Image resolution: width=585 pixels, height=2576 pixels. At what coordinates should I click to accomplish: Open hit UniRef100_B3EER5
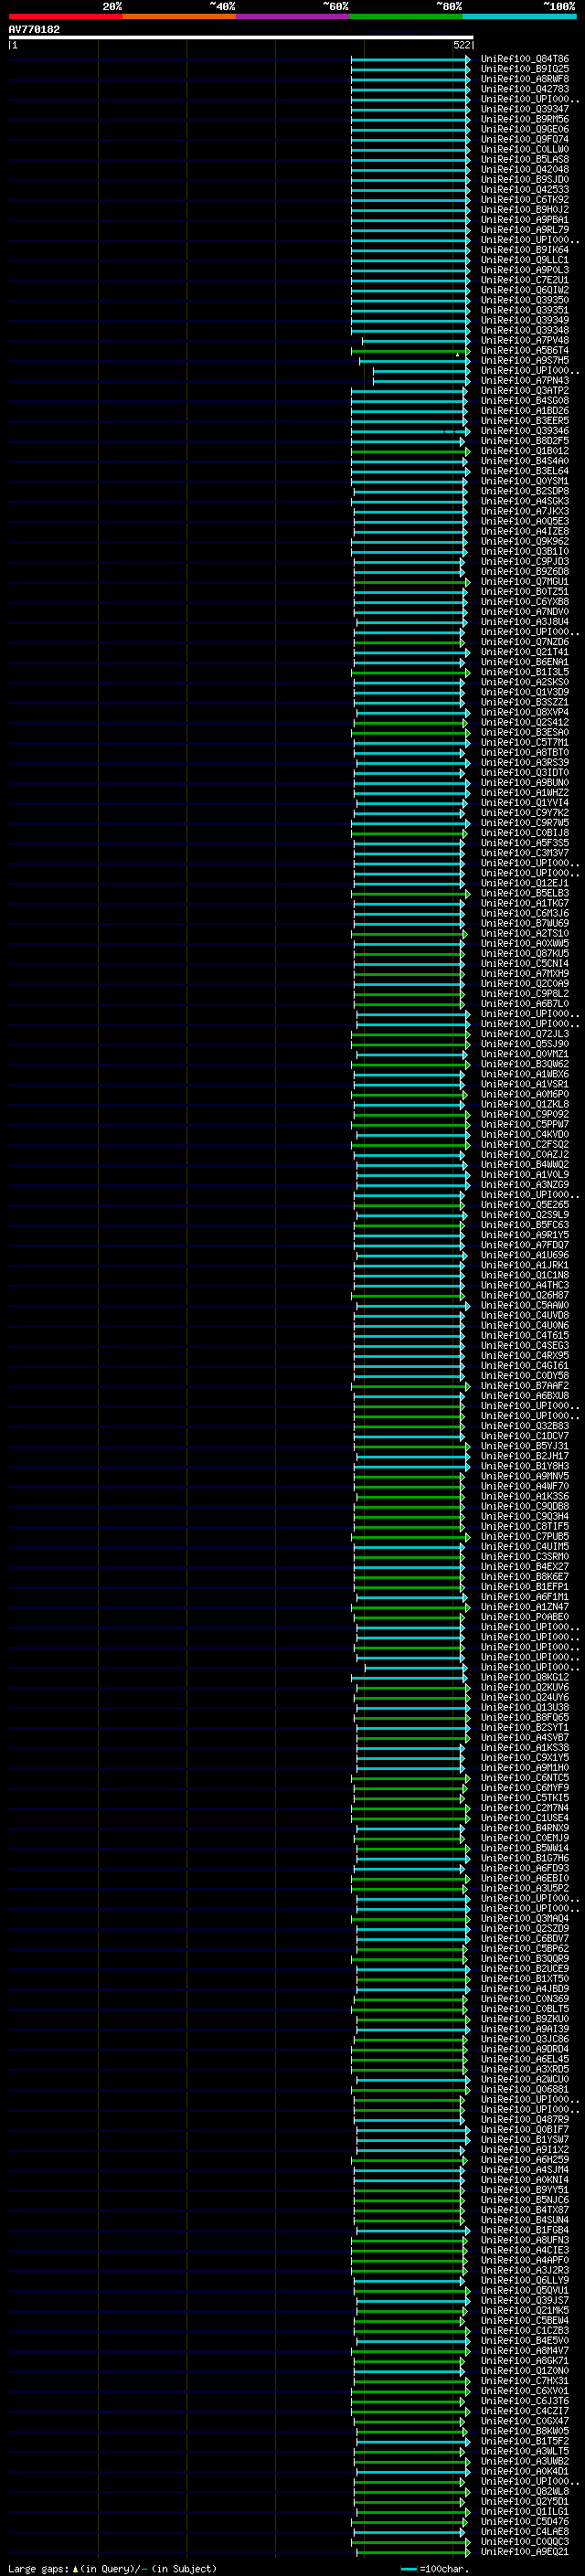[525, 421]
